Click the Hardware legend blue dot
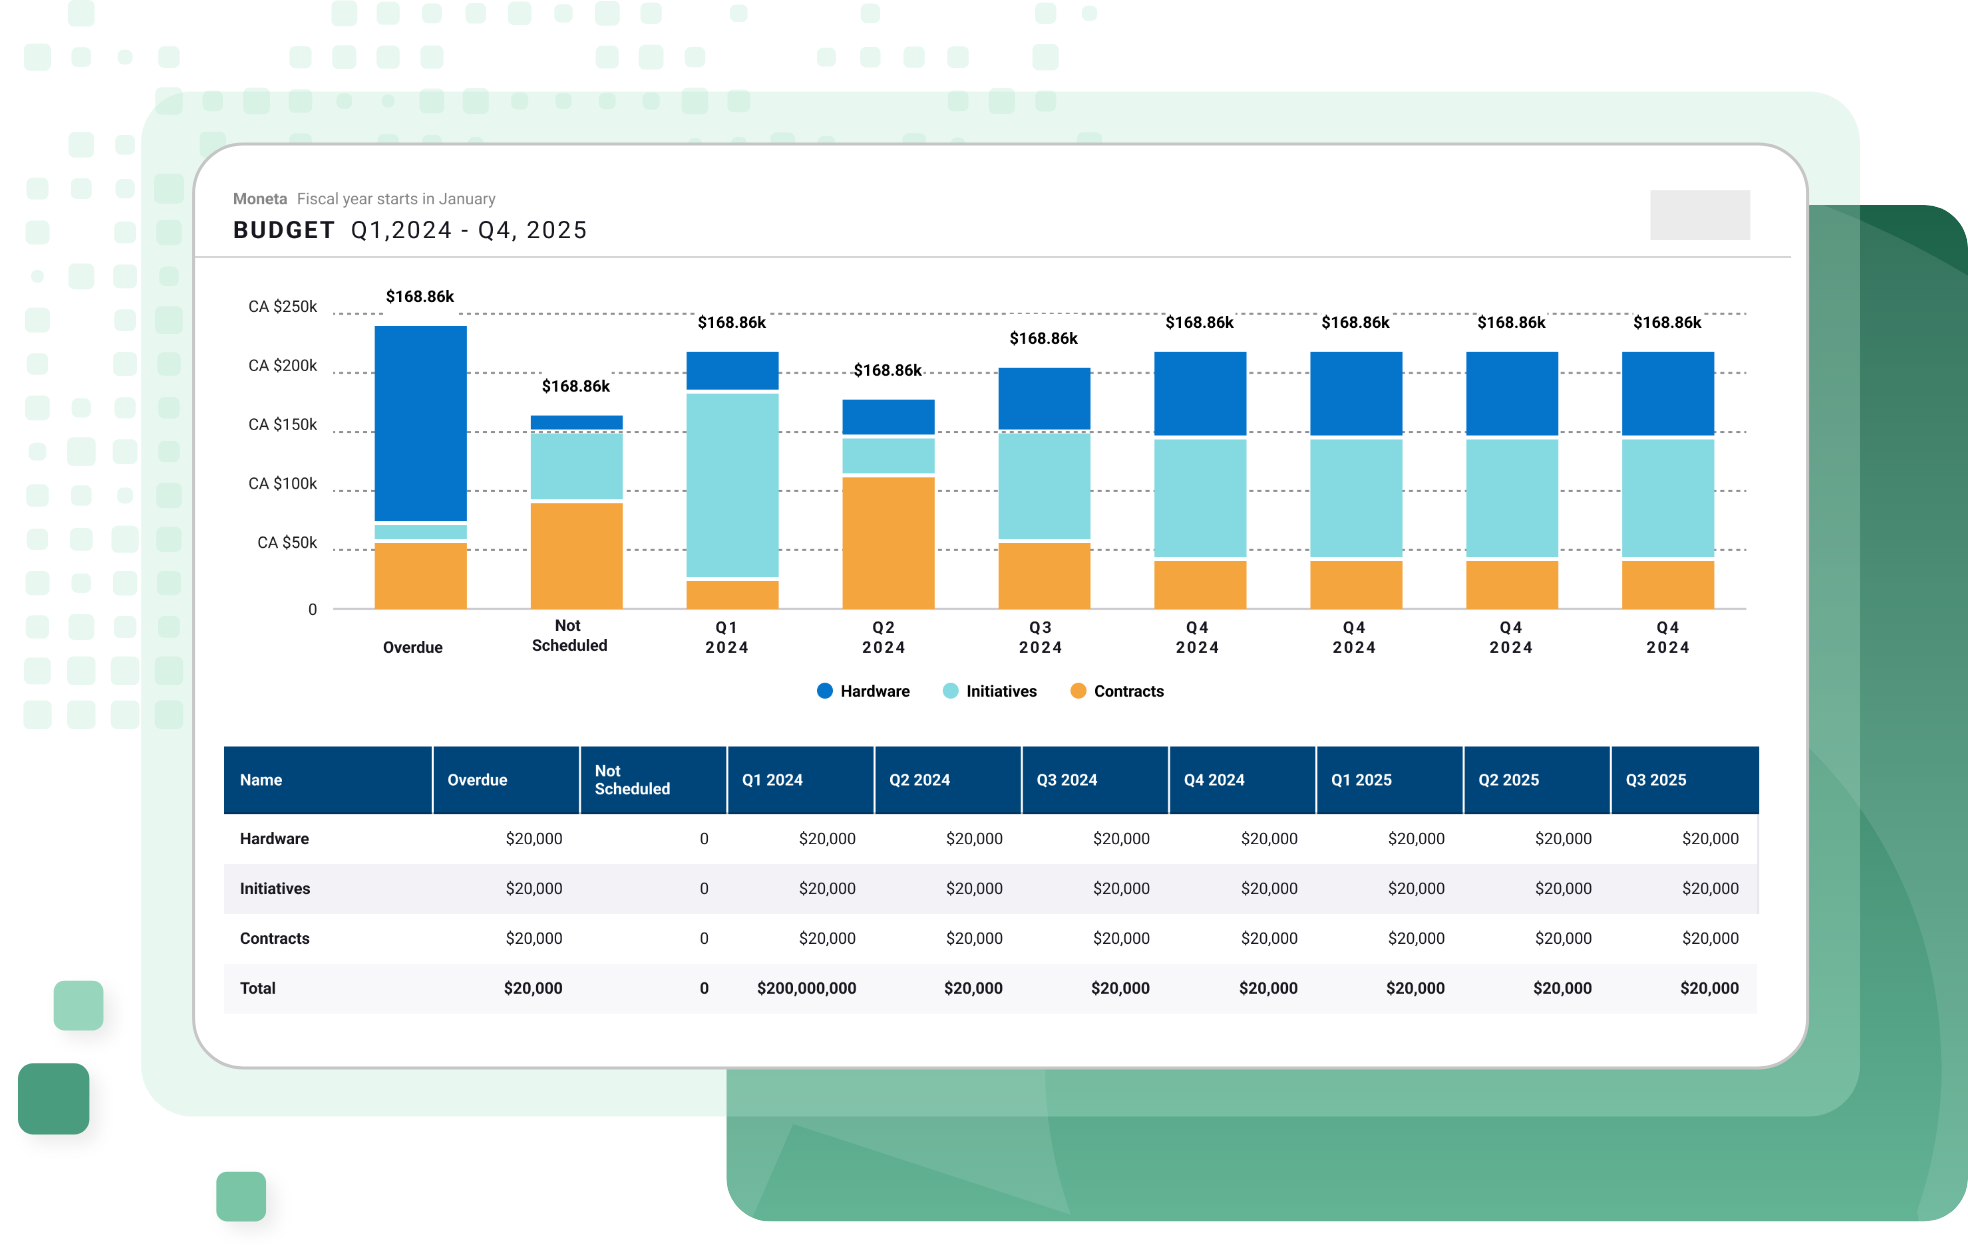 pos(825,691)
